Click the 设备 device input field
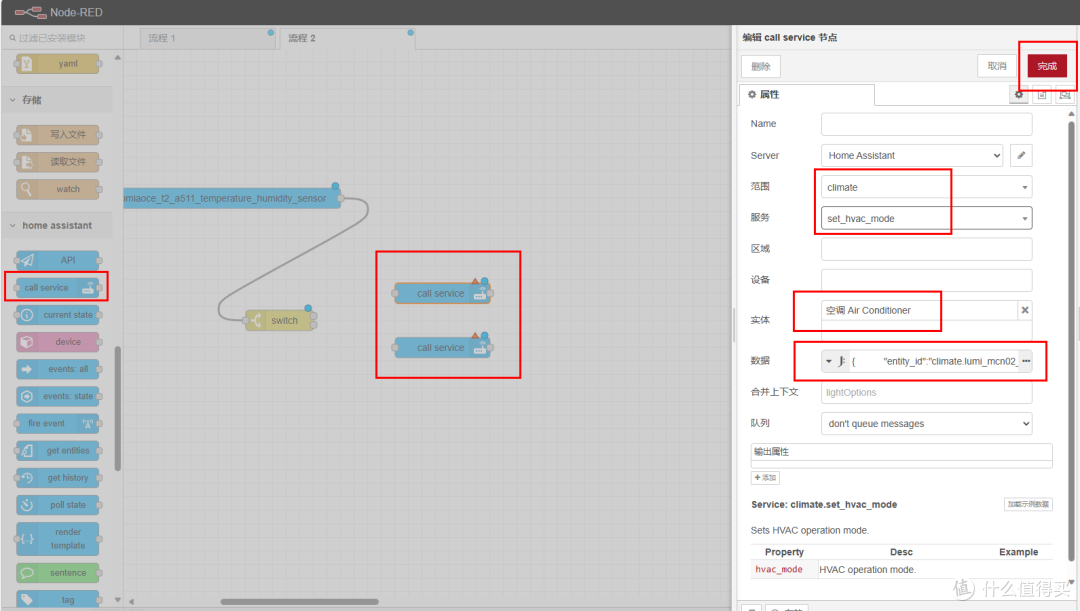 [926, 280]
